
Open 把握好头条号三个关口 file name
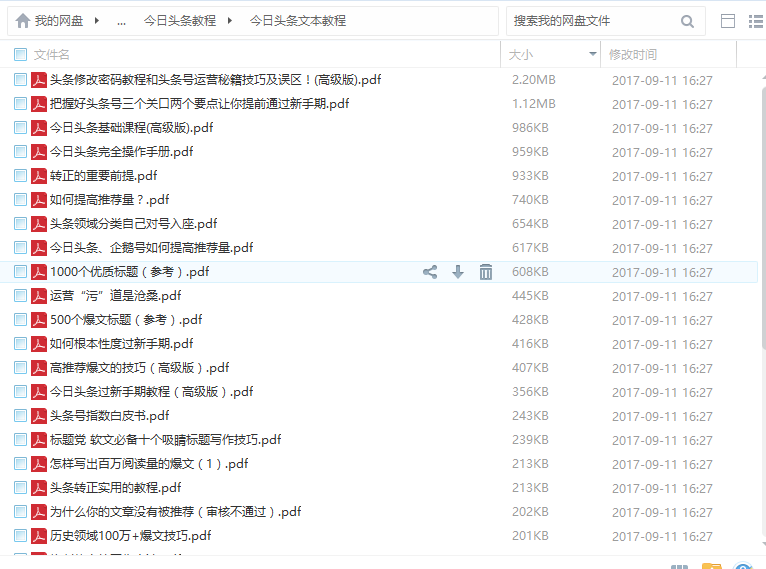(199, 104)
